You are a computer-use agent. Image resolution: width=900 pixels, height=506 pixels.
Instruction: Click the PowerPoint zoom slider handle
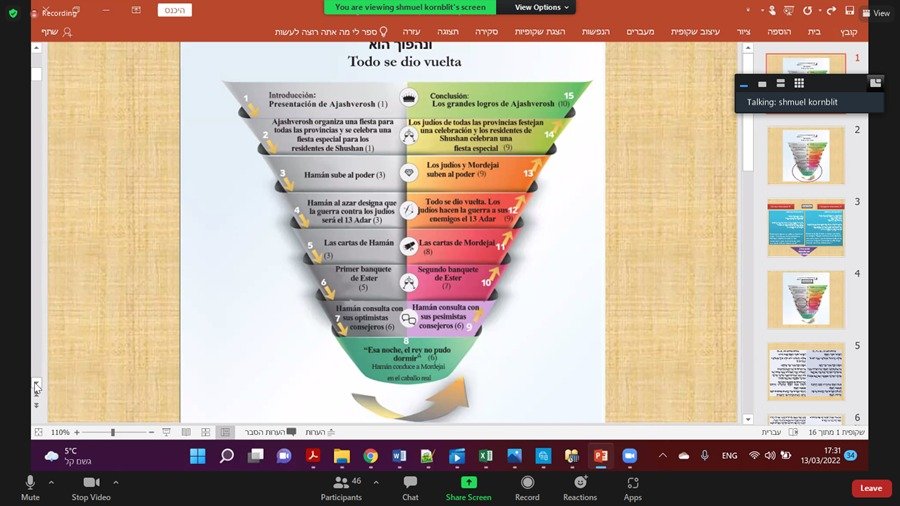pos(113,432)
